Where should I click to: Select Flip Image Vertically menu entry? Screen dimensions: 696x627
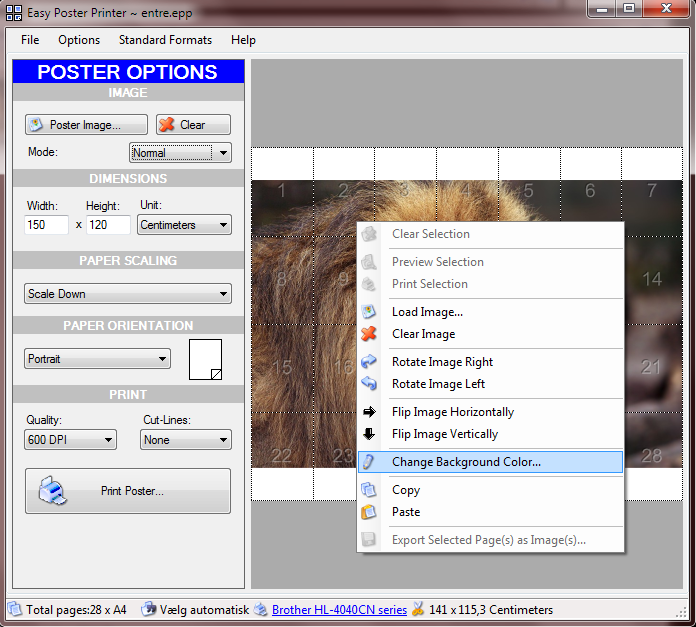(x=490, y=434)
